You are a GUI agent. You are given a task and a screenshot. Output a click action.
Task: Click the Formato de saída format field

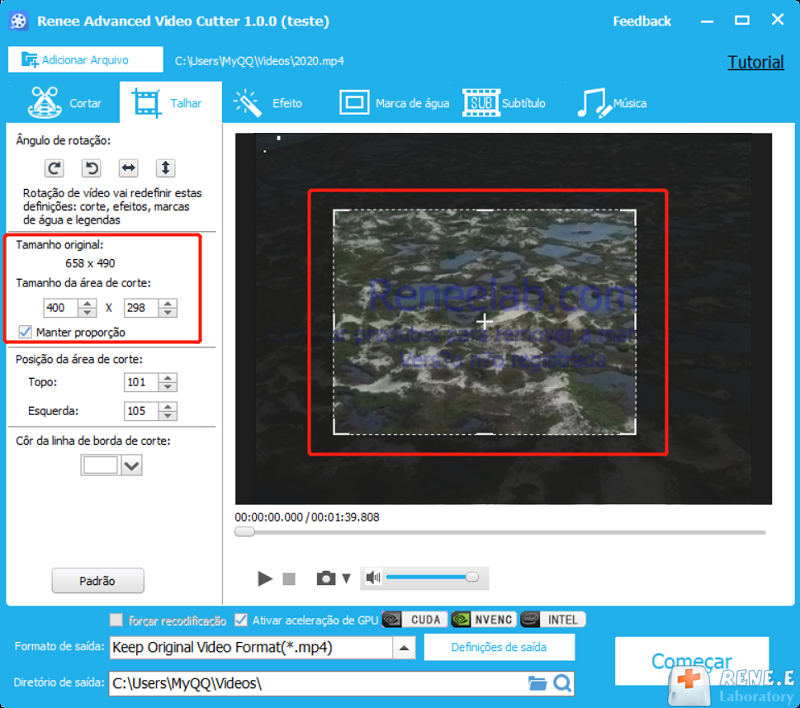[251, 648]
